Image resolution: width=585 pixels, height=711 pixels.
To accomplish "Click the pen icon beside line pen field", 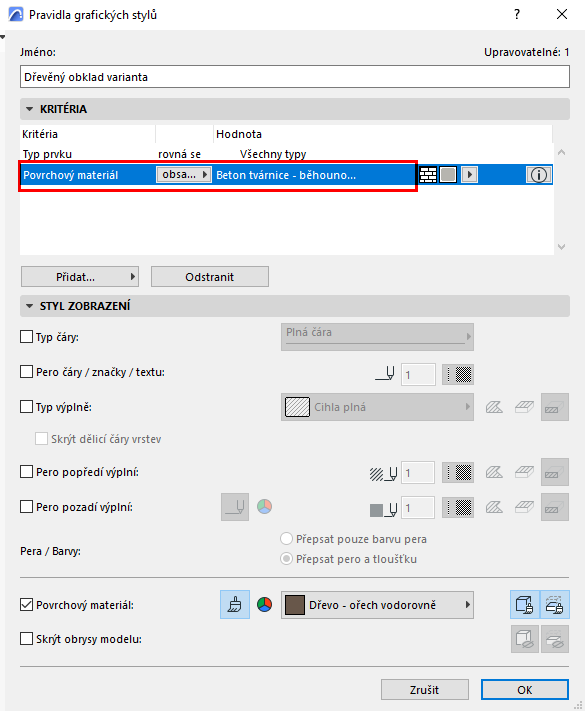I will click(x=385, y=374).
